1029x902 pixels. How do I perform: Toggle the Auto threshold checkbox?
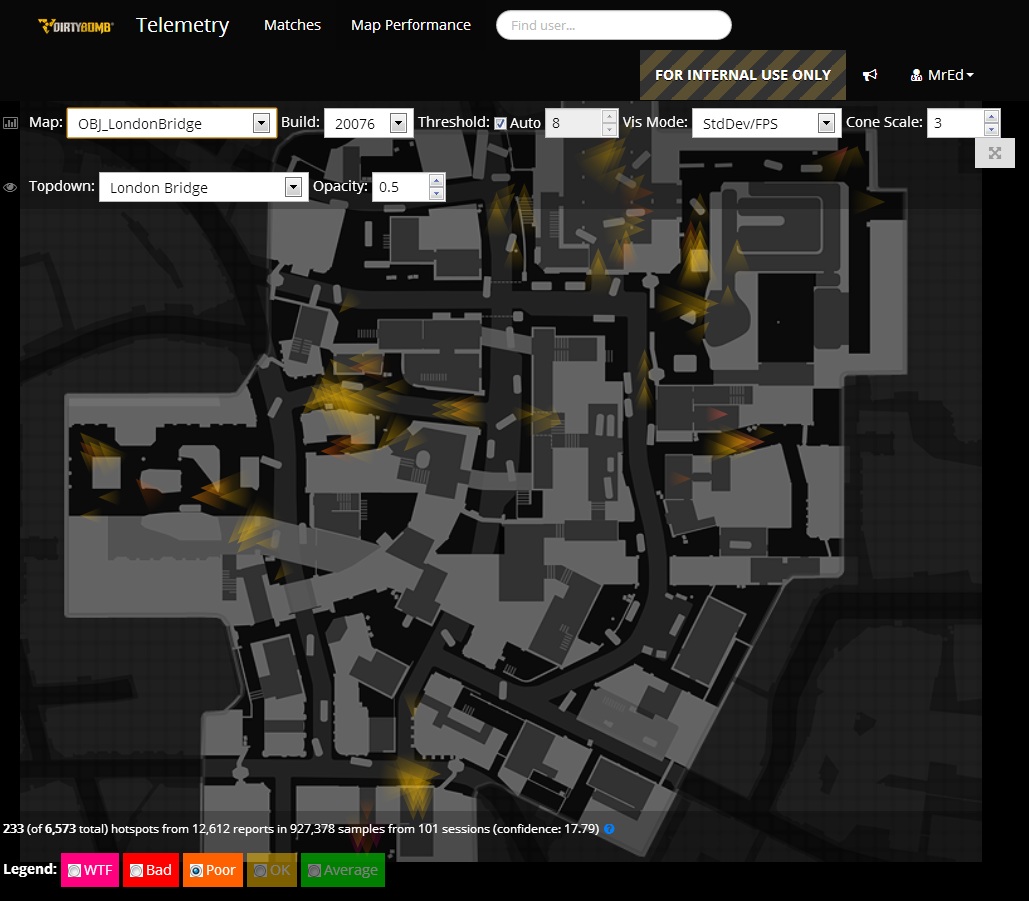501,123
